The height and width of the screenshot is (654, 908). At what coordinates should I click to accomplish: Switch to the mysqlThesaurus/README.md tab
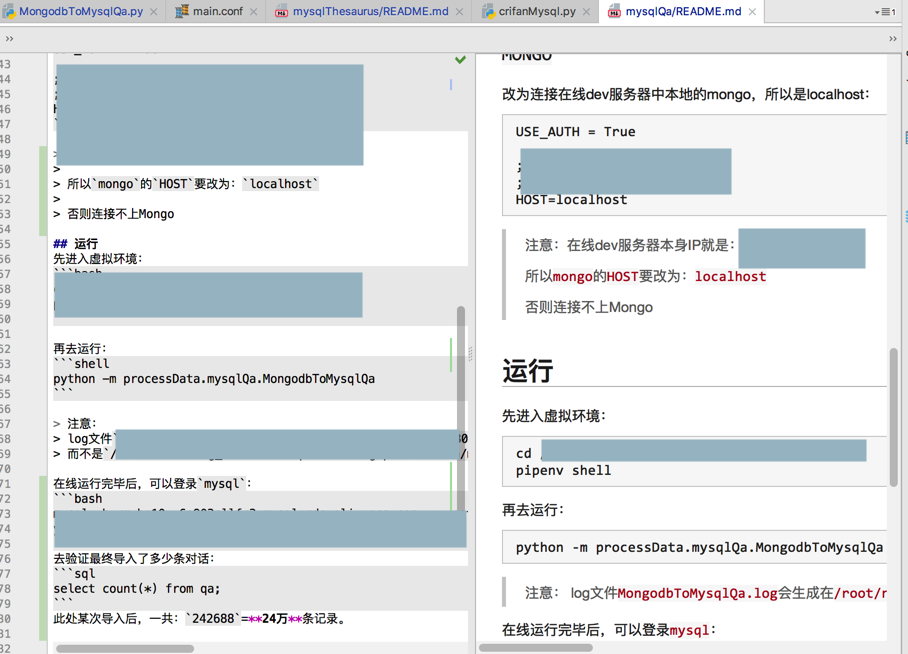tap(370, 11)
